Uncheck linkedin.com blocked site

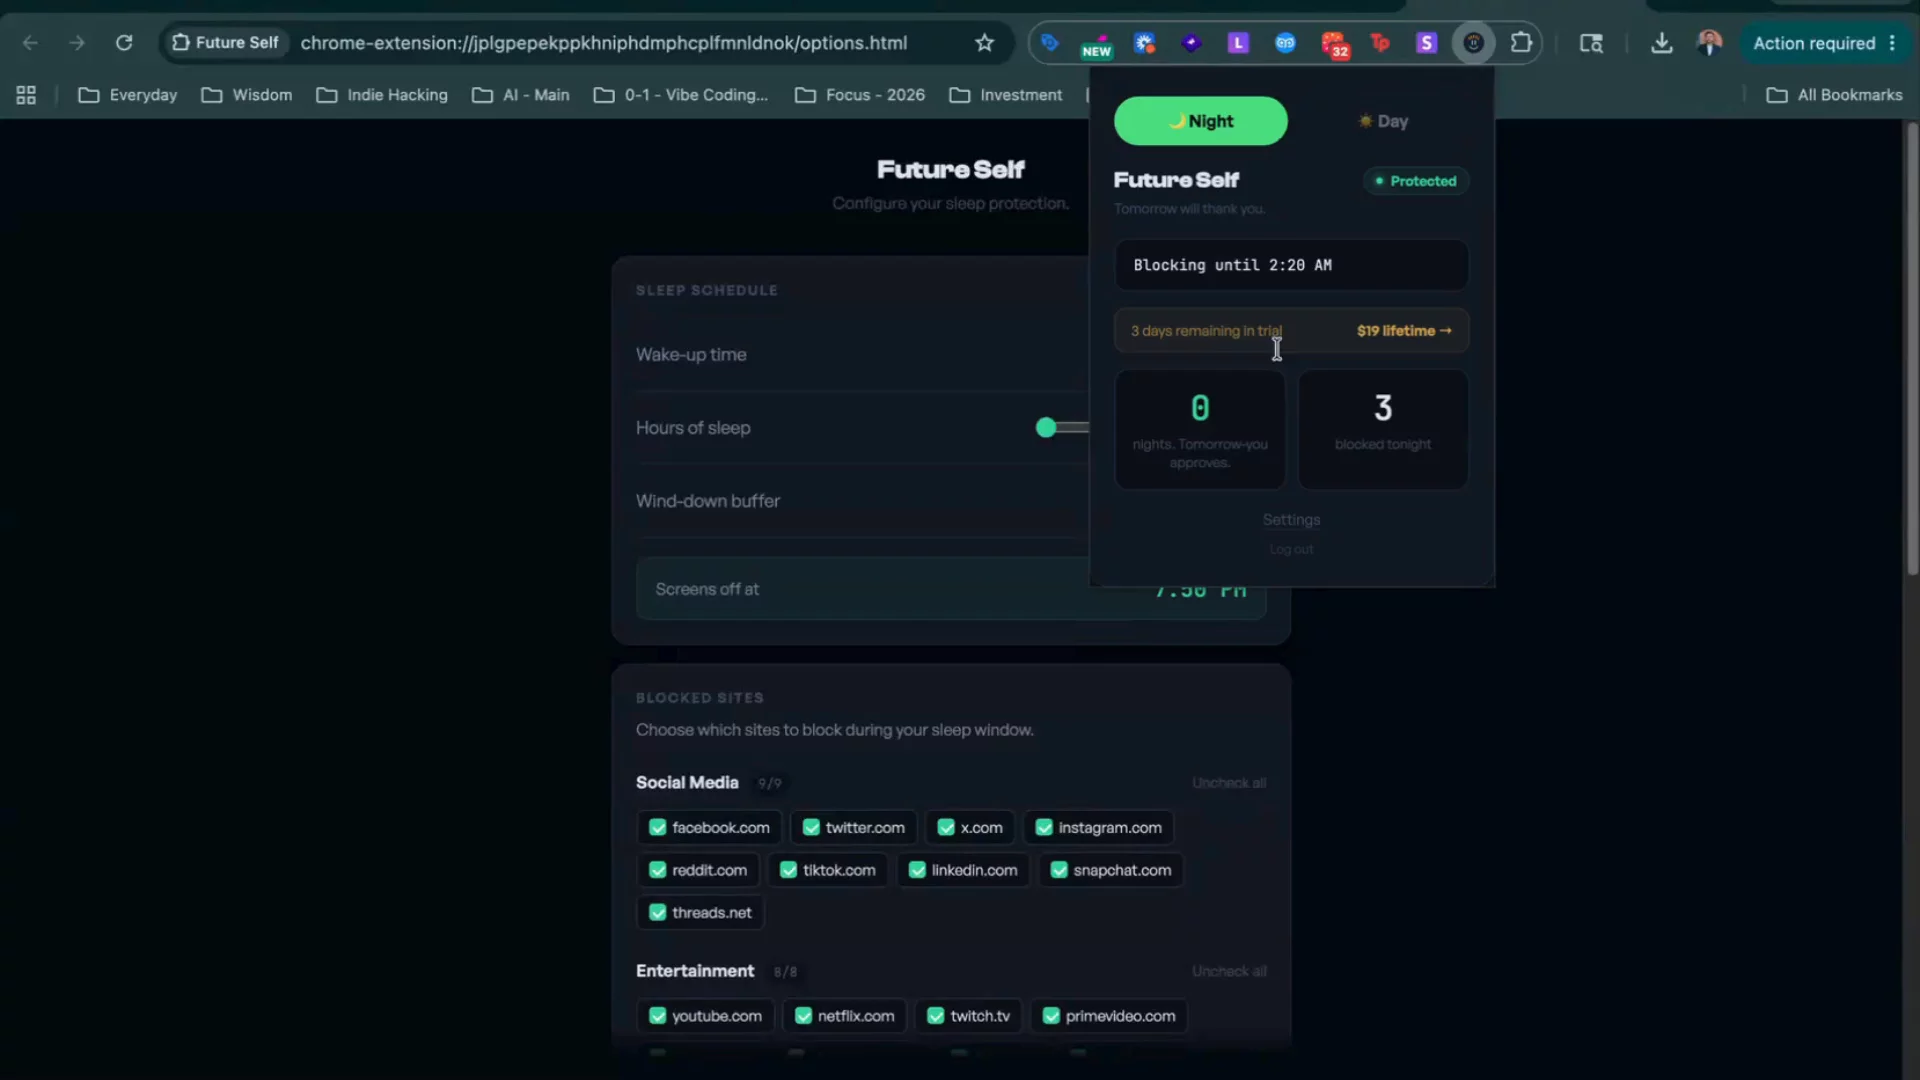click(x=917, y=870)
